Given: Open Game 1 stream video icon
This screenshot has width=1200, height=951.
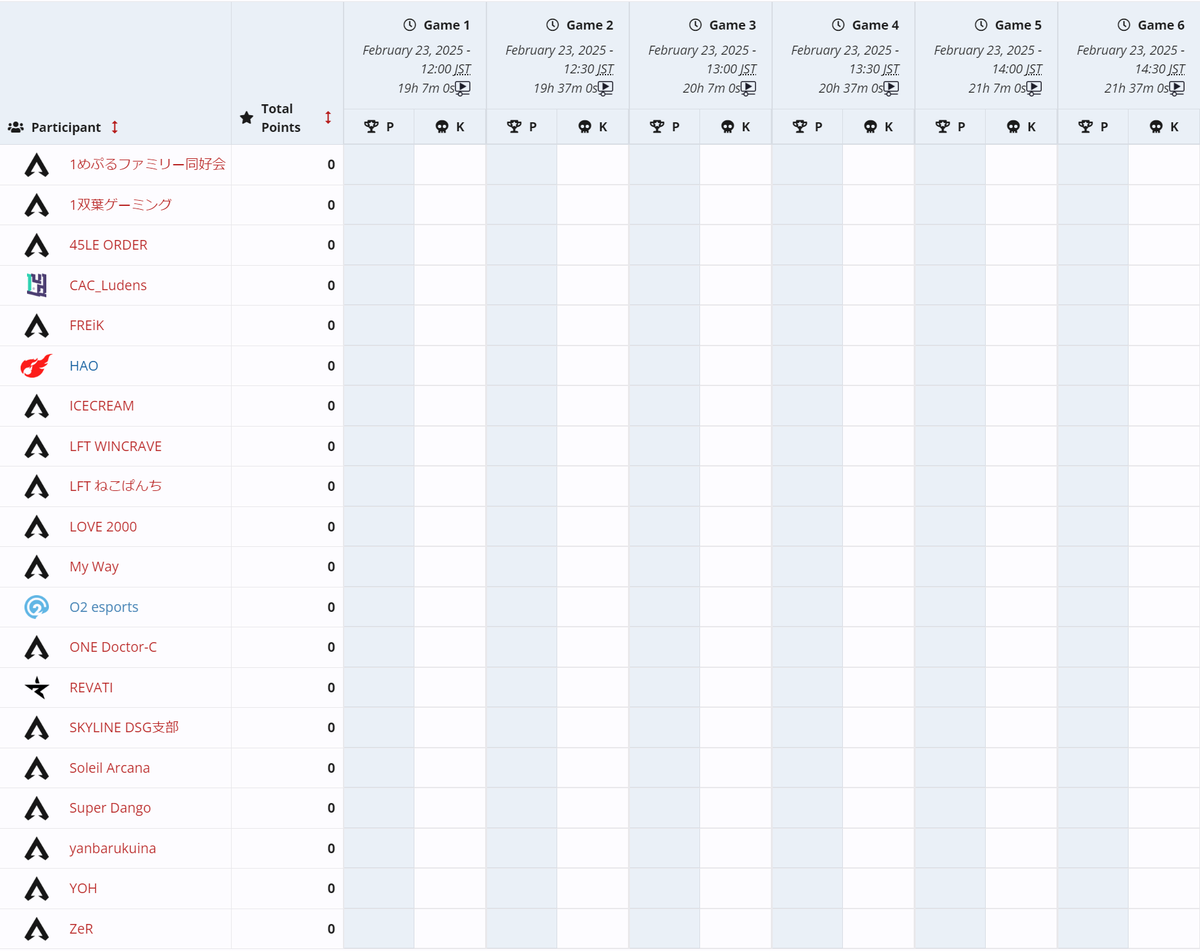Looking at the screenshot, I should [463, 88].
